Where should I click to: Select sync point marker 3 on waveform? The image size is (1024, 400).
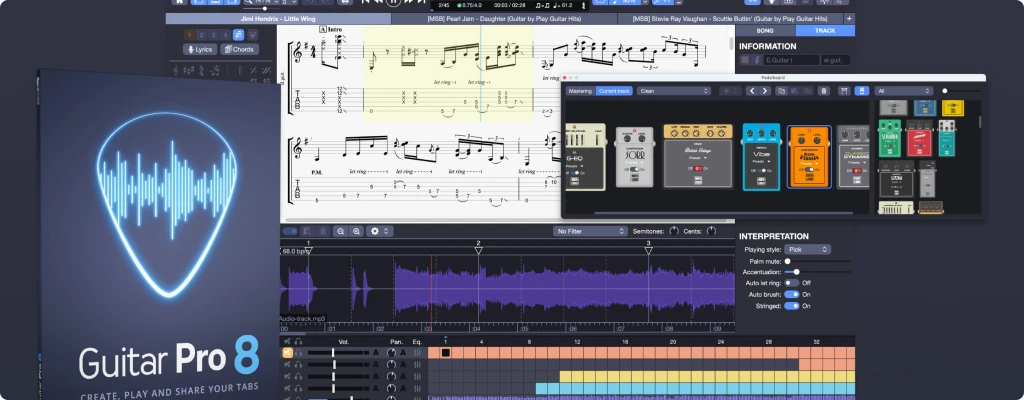coord(648,250)
